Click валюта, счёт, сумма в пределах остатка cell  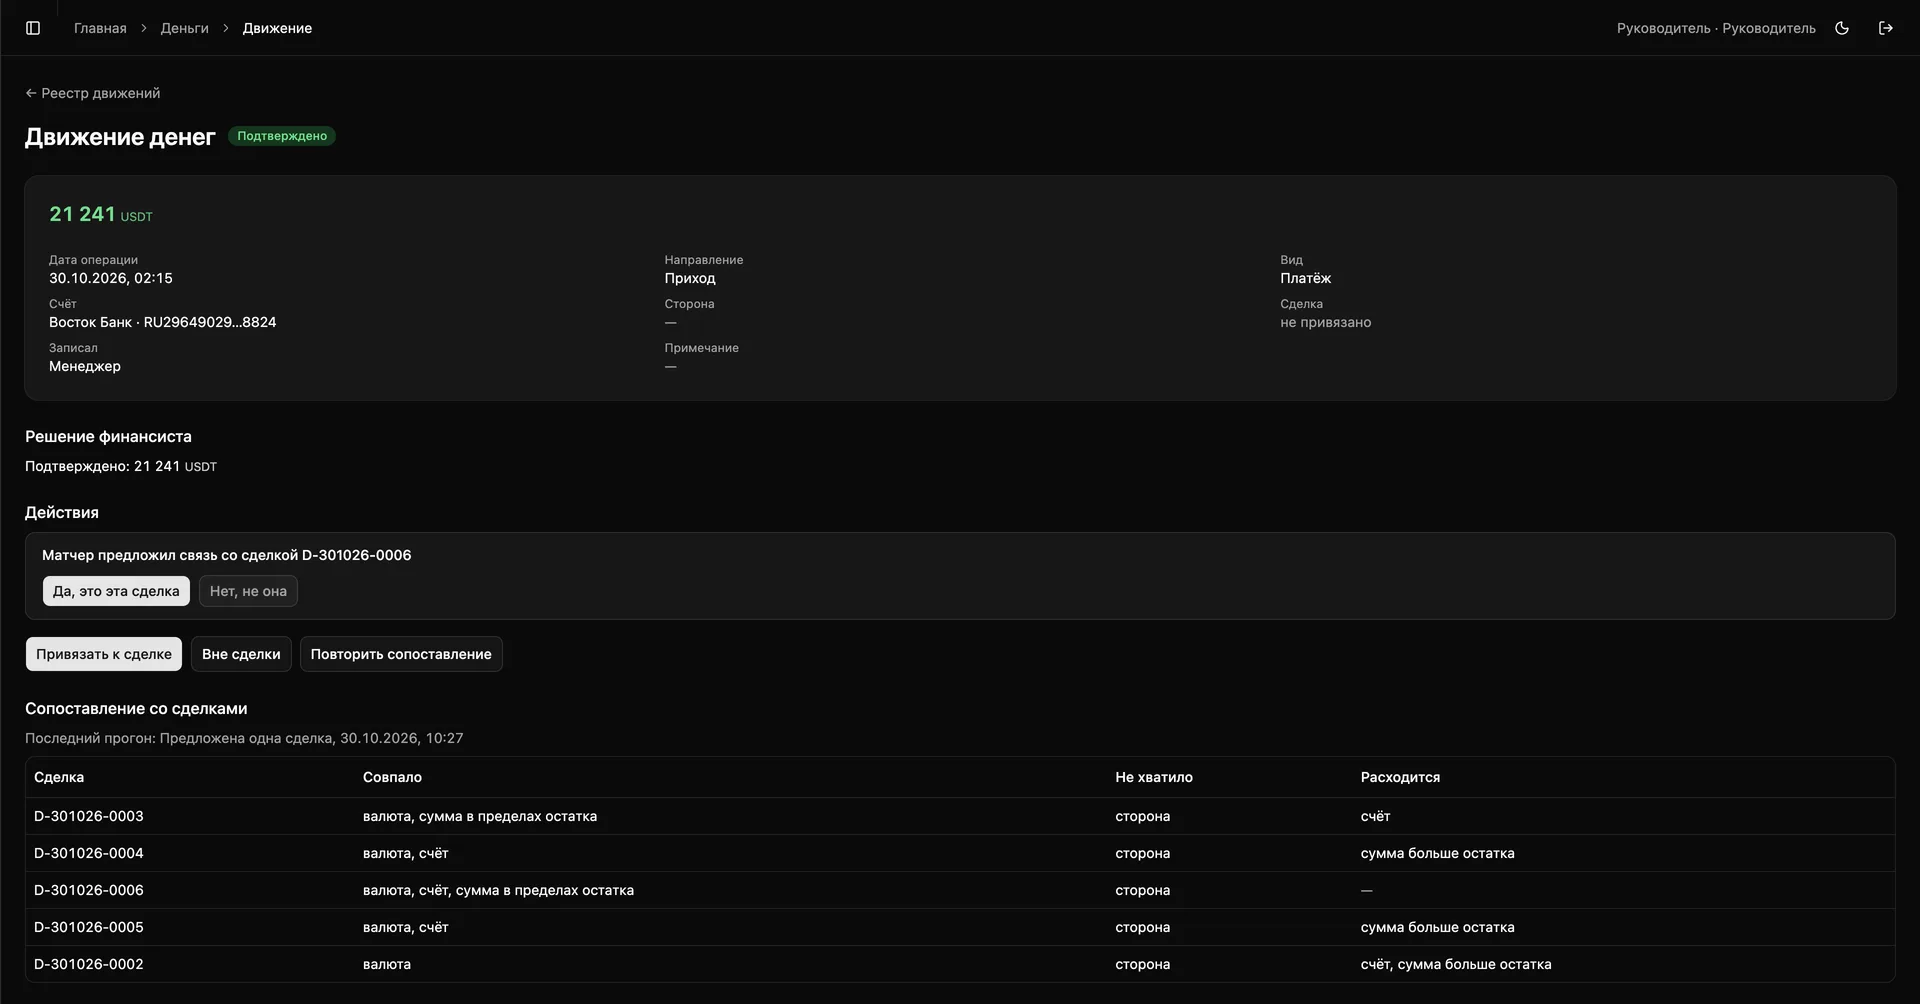coord(498,890)
